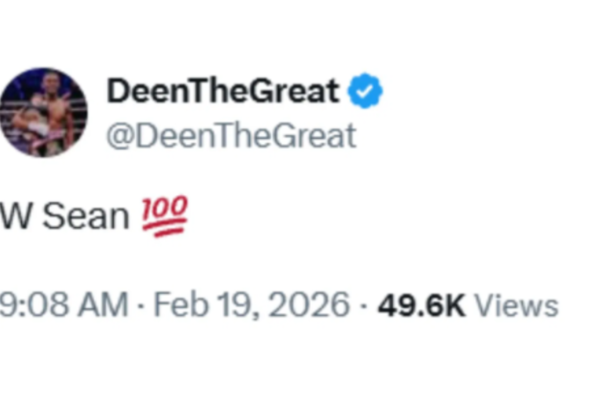This screenshot has width=600, height=400.
Task: Click the year 2026 in the timestamp
Action: [309, 305]
